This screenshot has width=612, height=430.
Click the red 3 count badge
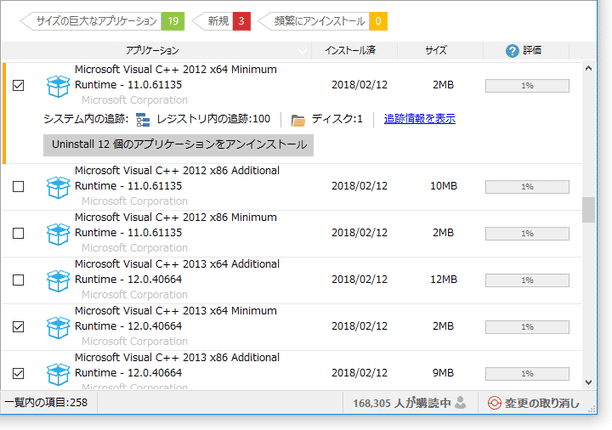(242, 21)
